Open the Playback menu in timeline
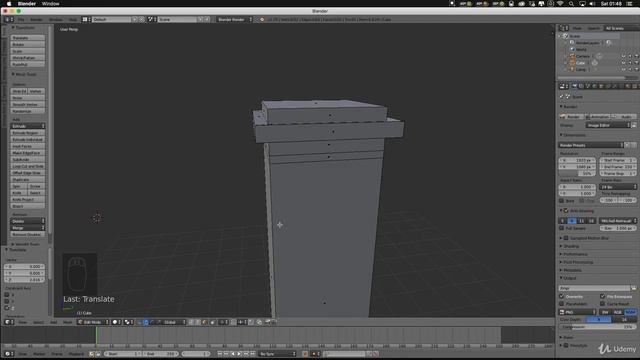Viewport: 640px width, 360px height. click(x=76, y=354)
